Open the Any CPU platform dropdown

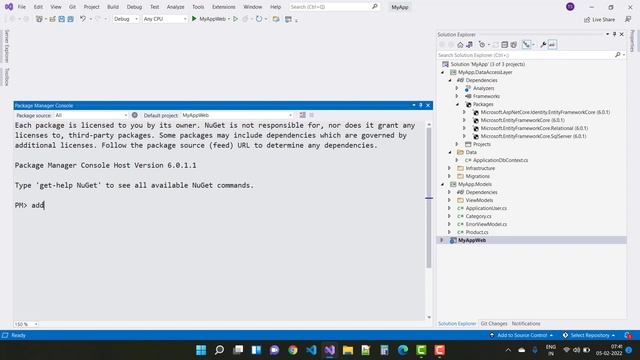(165, 19)
